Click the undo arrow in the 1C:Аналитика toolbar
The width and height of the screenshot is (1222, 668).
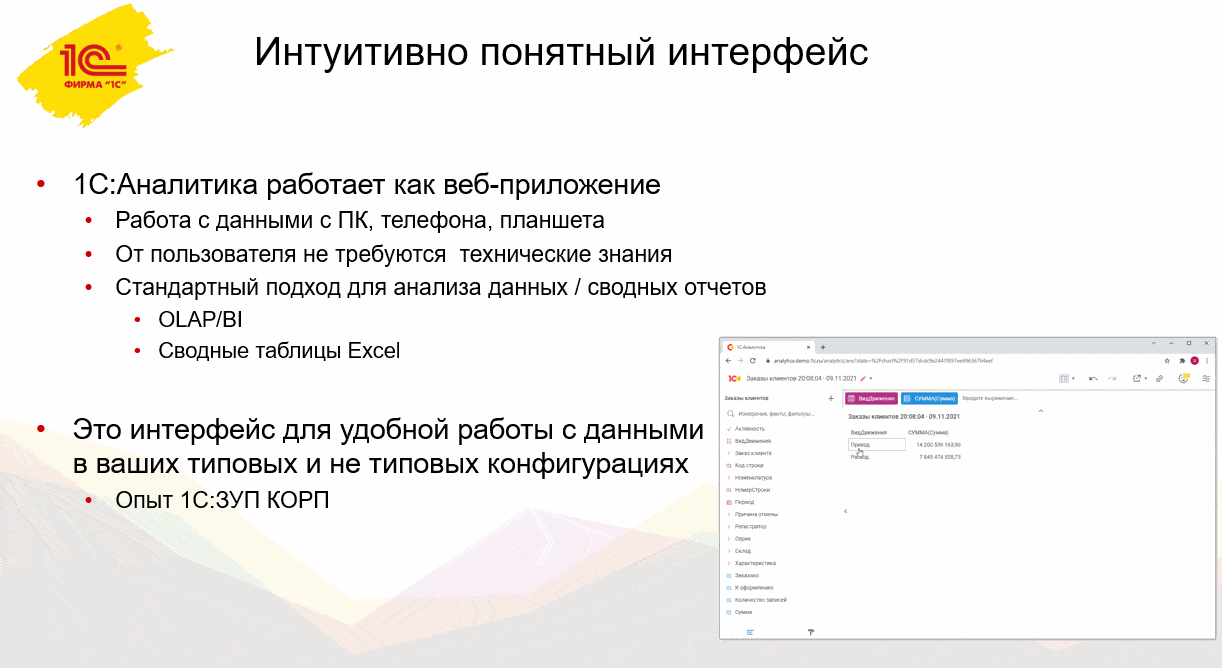(1093, 379)
